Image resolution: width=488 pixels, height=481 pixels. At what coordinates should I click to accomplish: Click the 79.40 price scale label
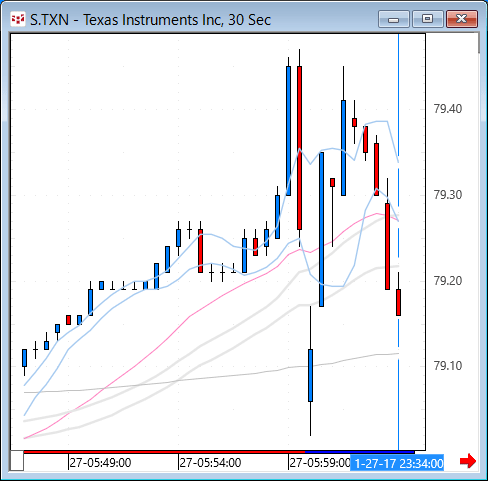coord(448,109)
